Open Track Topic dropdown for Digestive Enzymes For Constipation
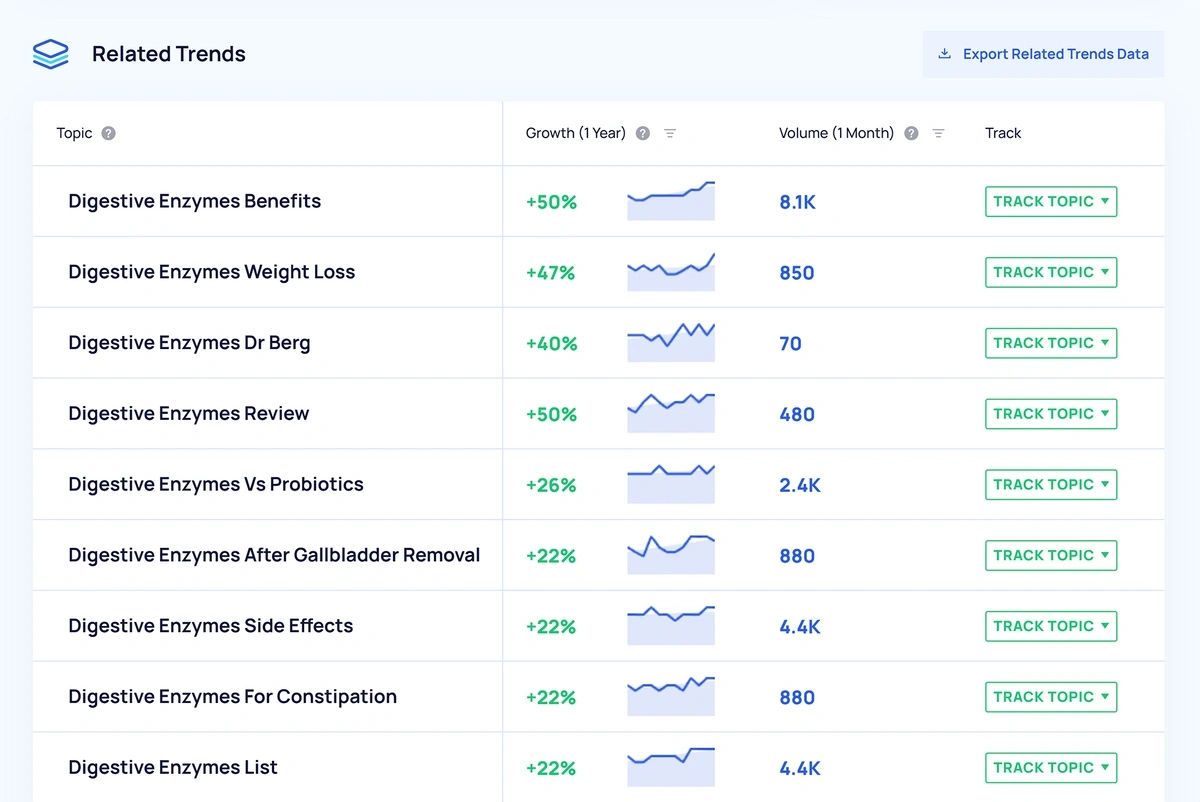 pyautogui.click(x=1051, y=697)
